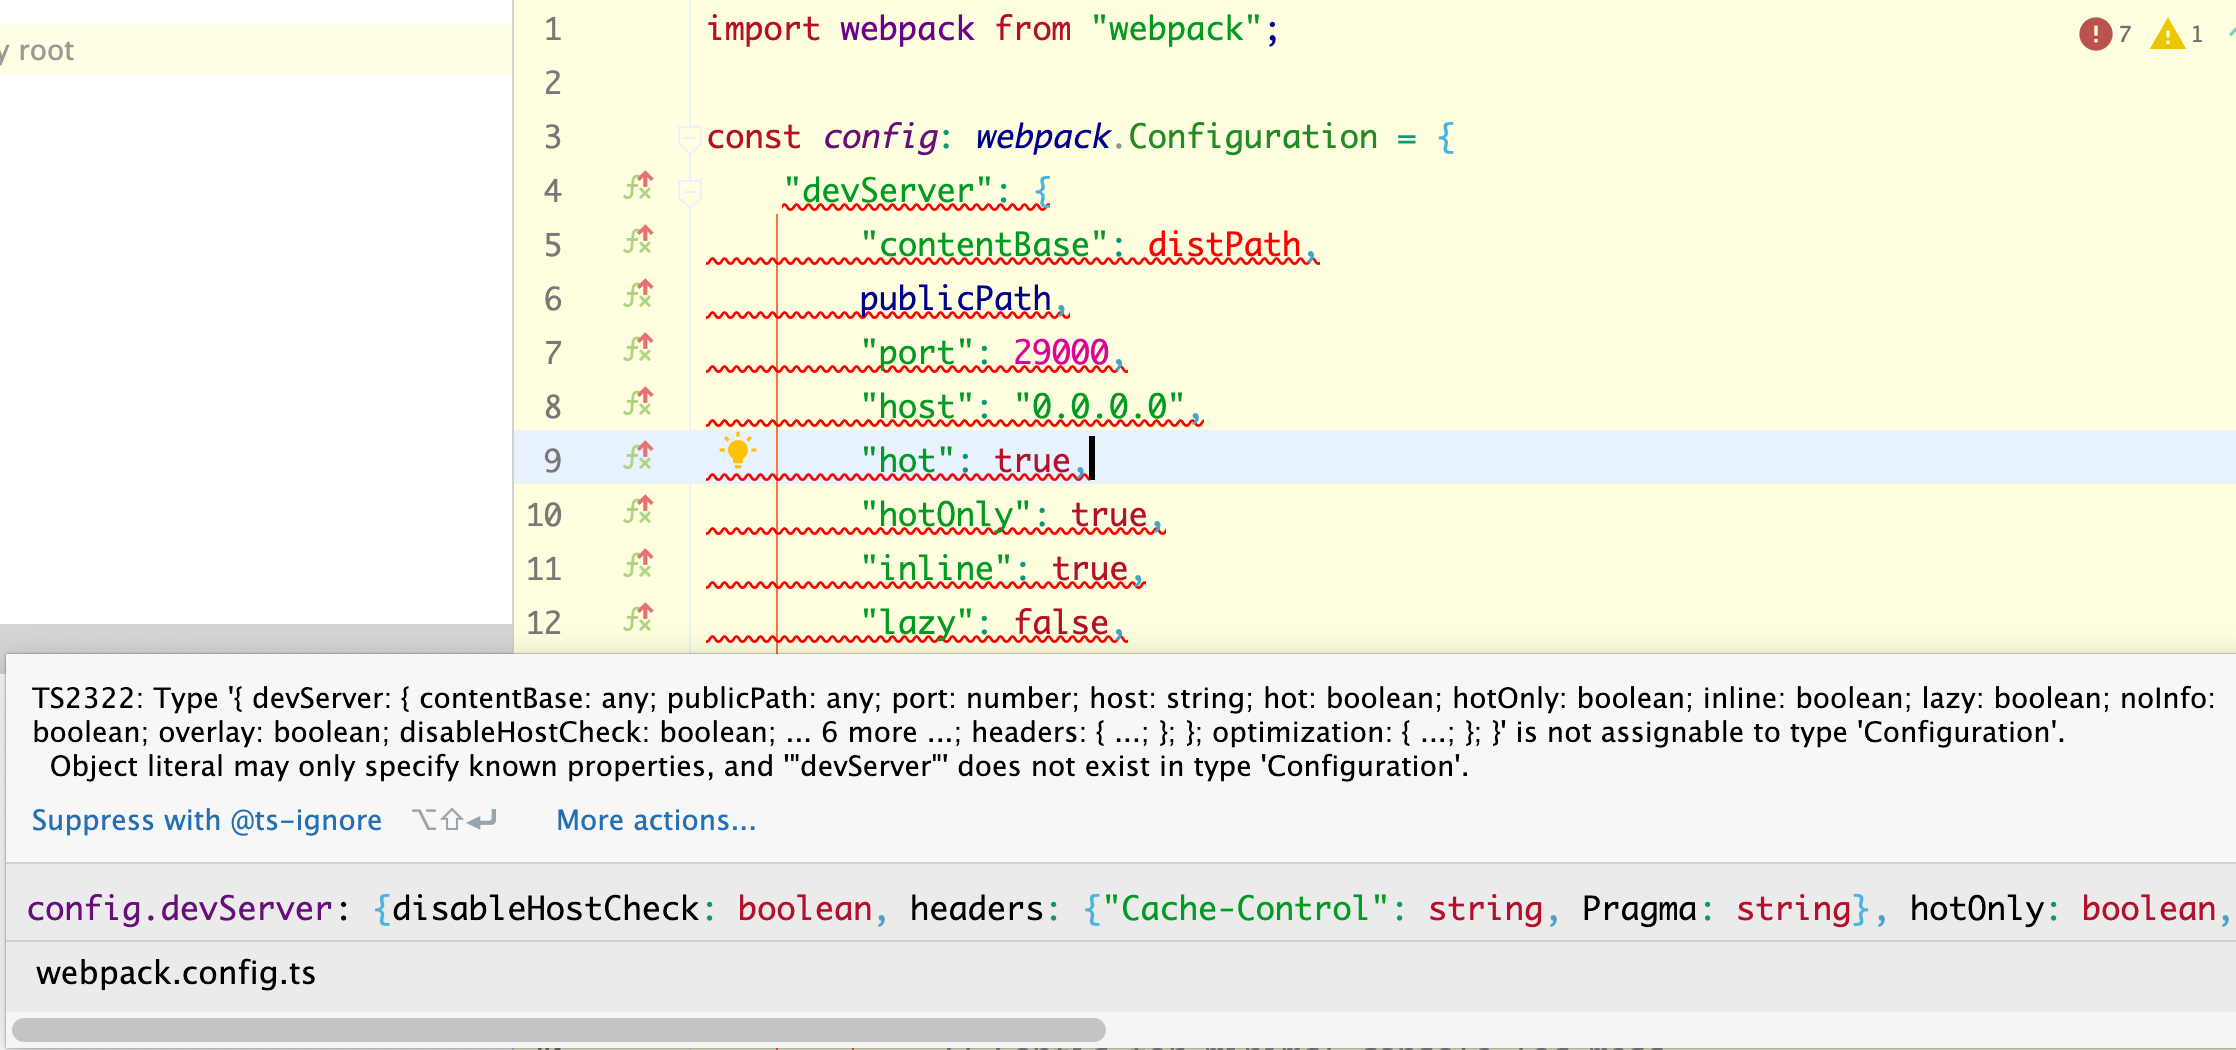Click line number 9 in the gutter

pyautogui.click(x=552, y=461)
